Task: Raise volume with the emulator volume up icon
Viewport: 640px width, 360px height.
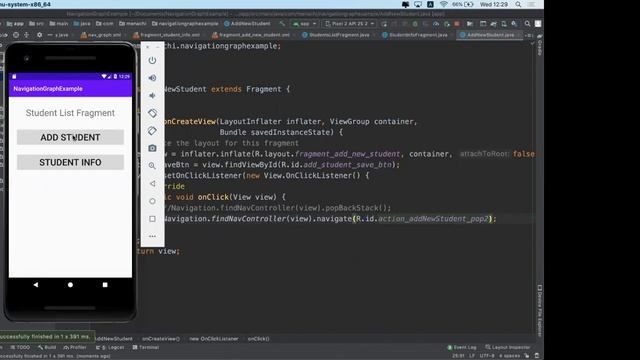Action: click(152, 78)
